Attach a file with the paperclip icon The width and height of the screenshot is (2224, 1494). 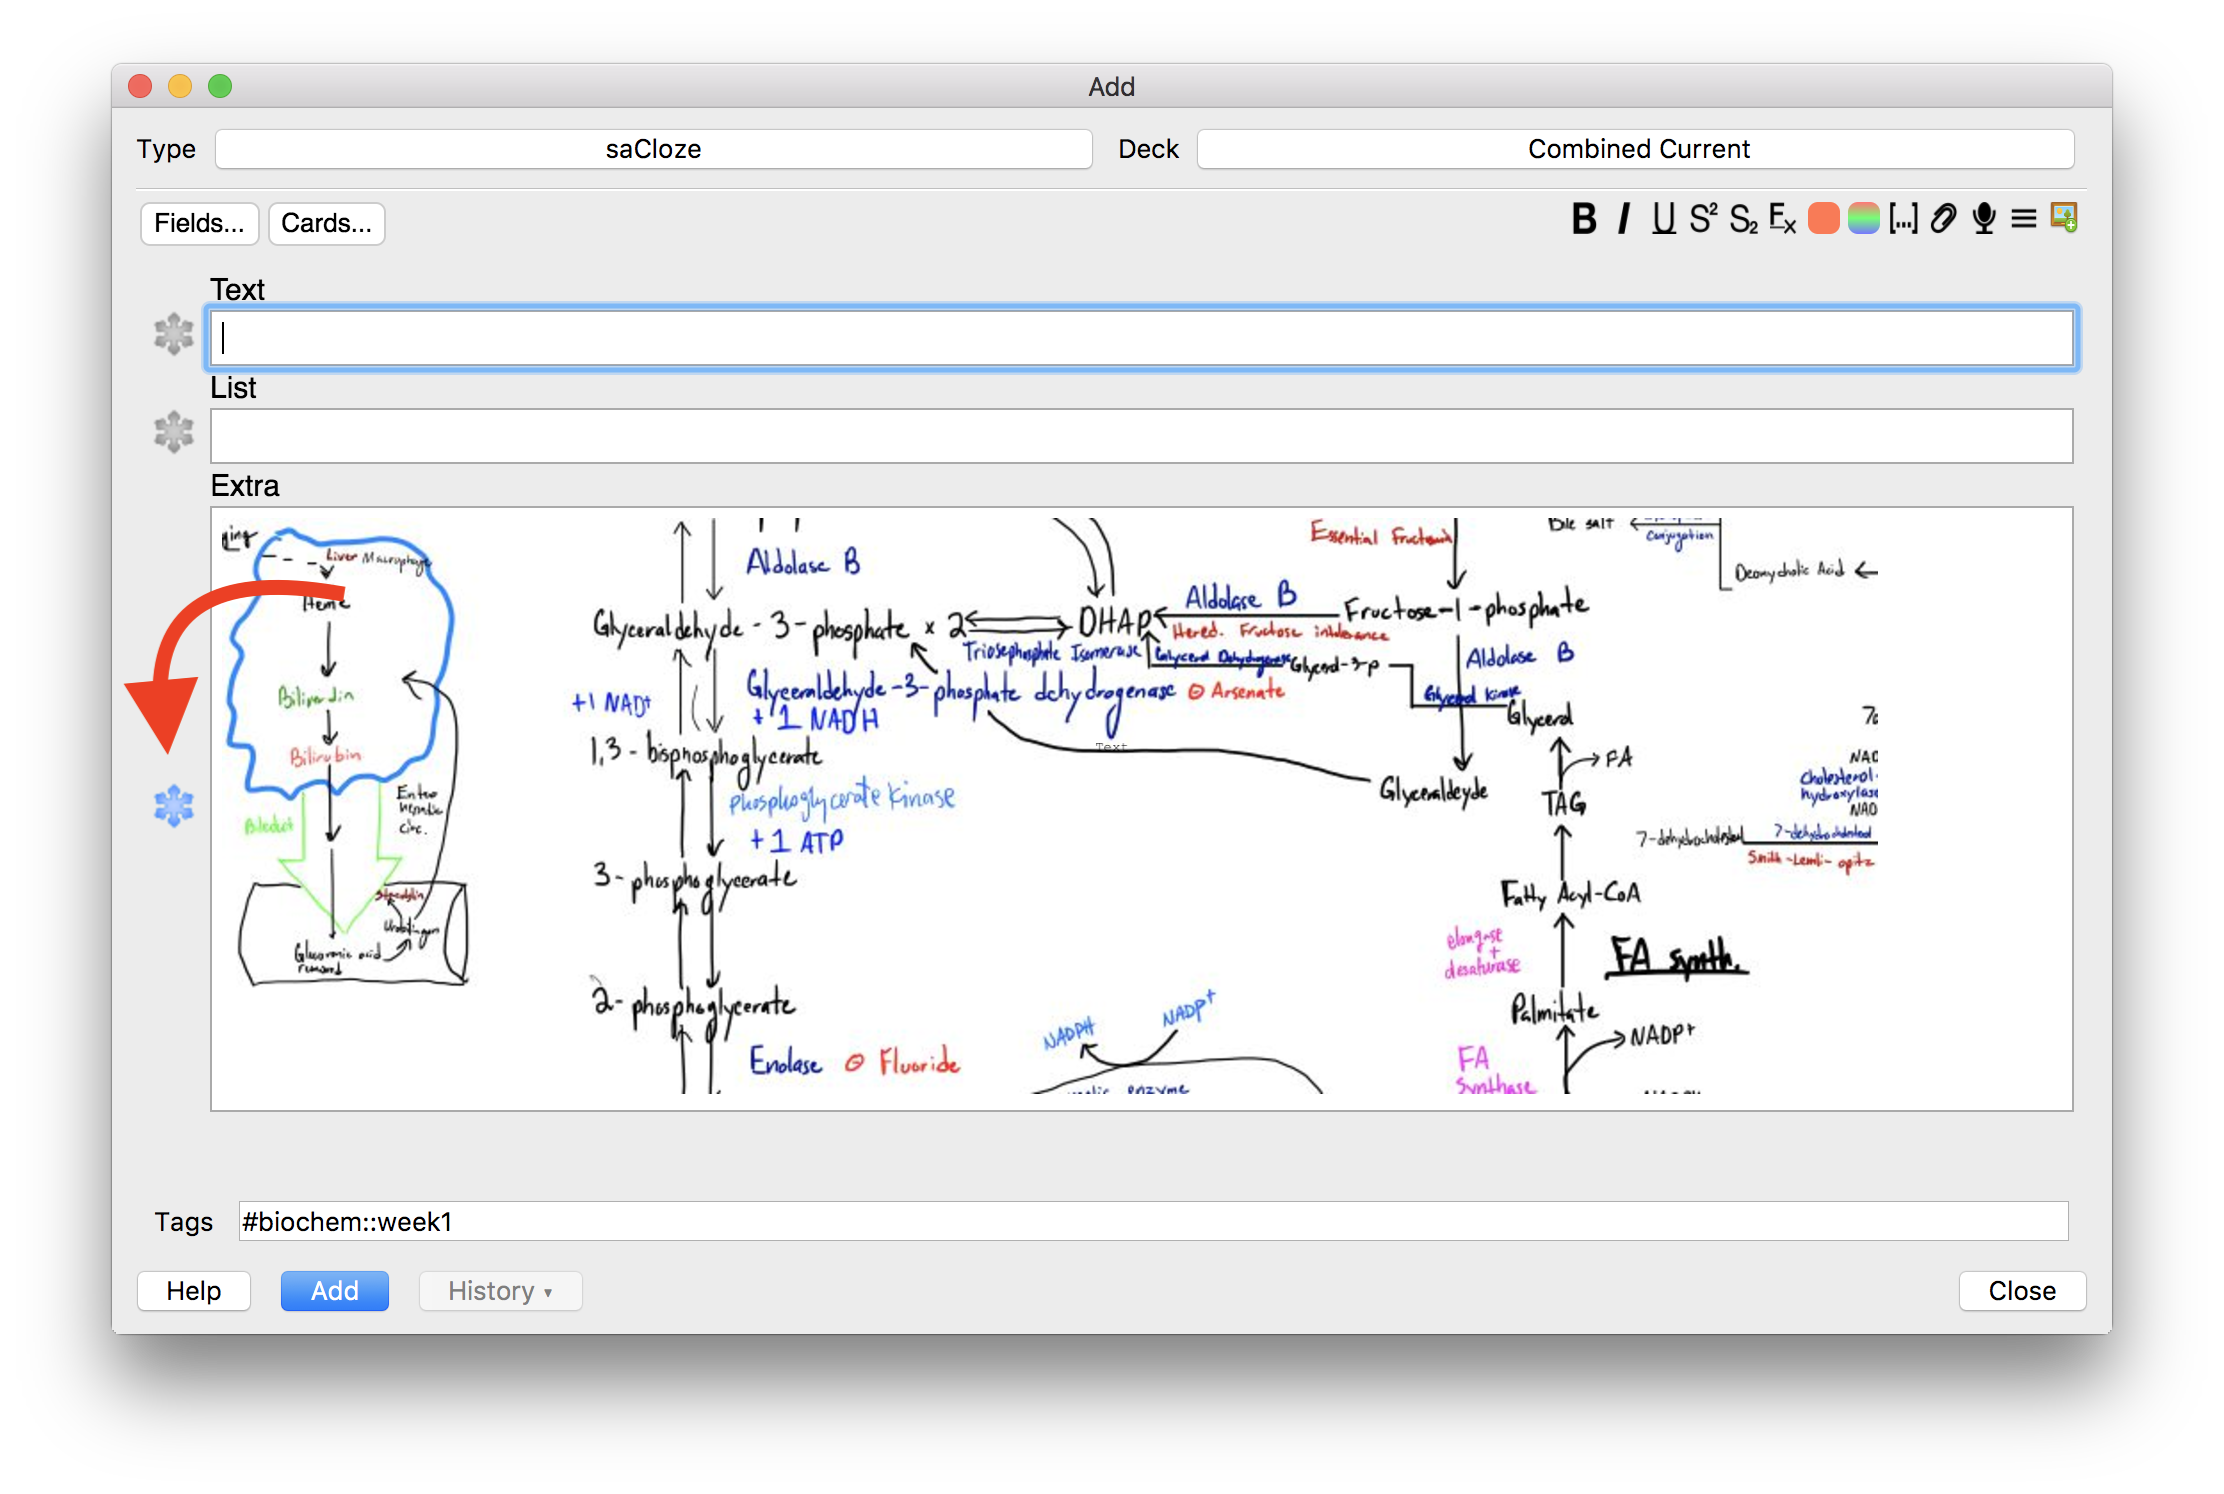1943,218
